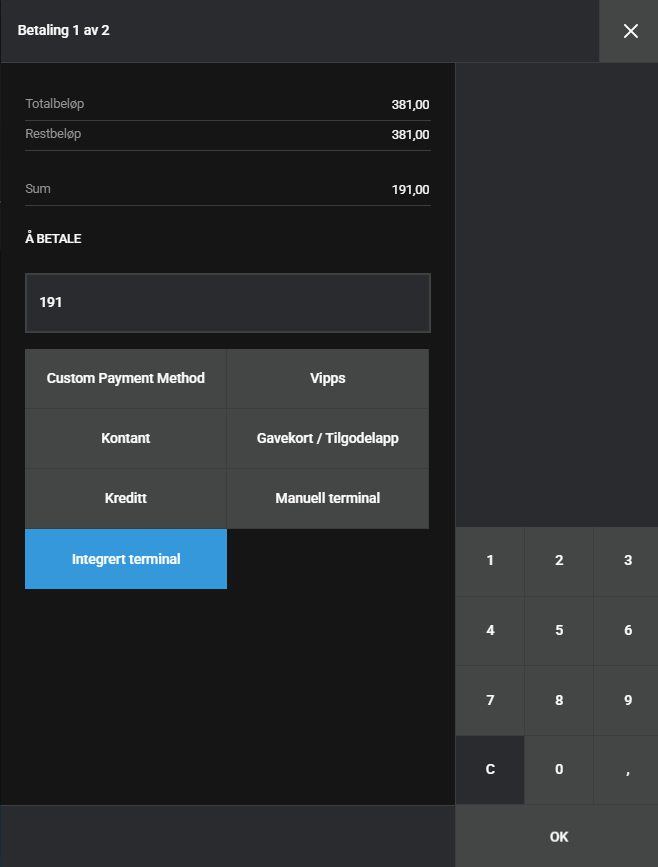Tap keypad digit 3

click(627, 561)
